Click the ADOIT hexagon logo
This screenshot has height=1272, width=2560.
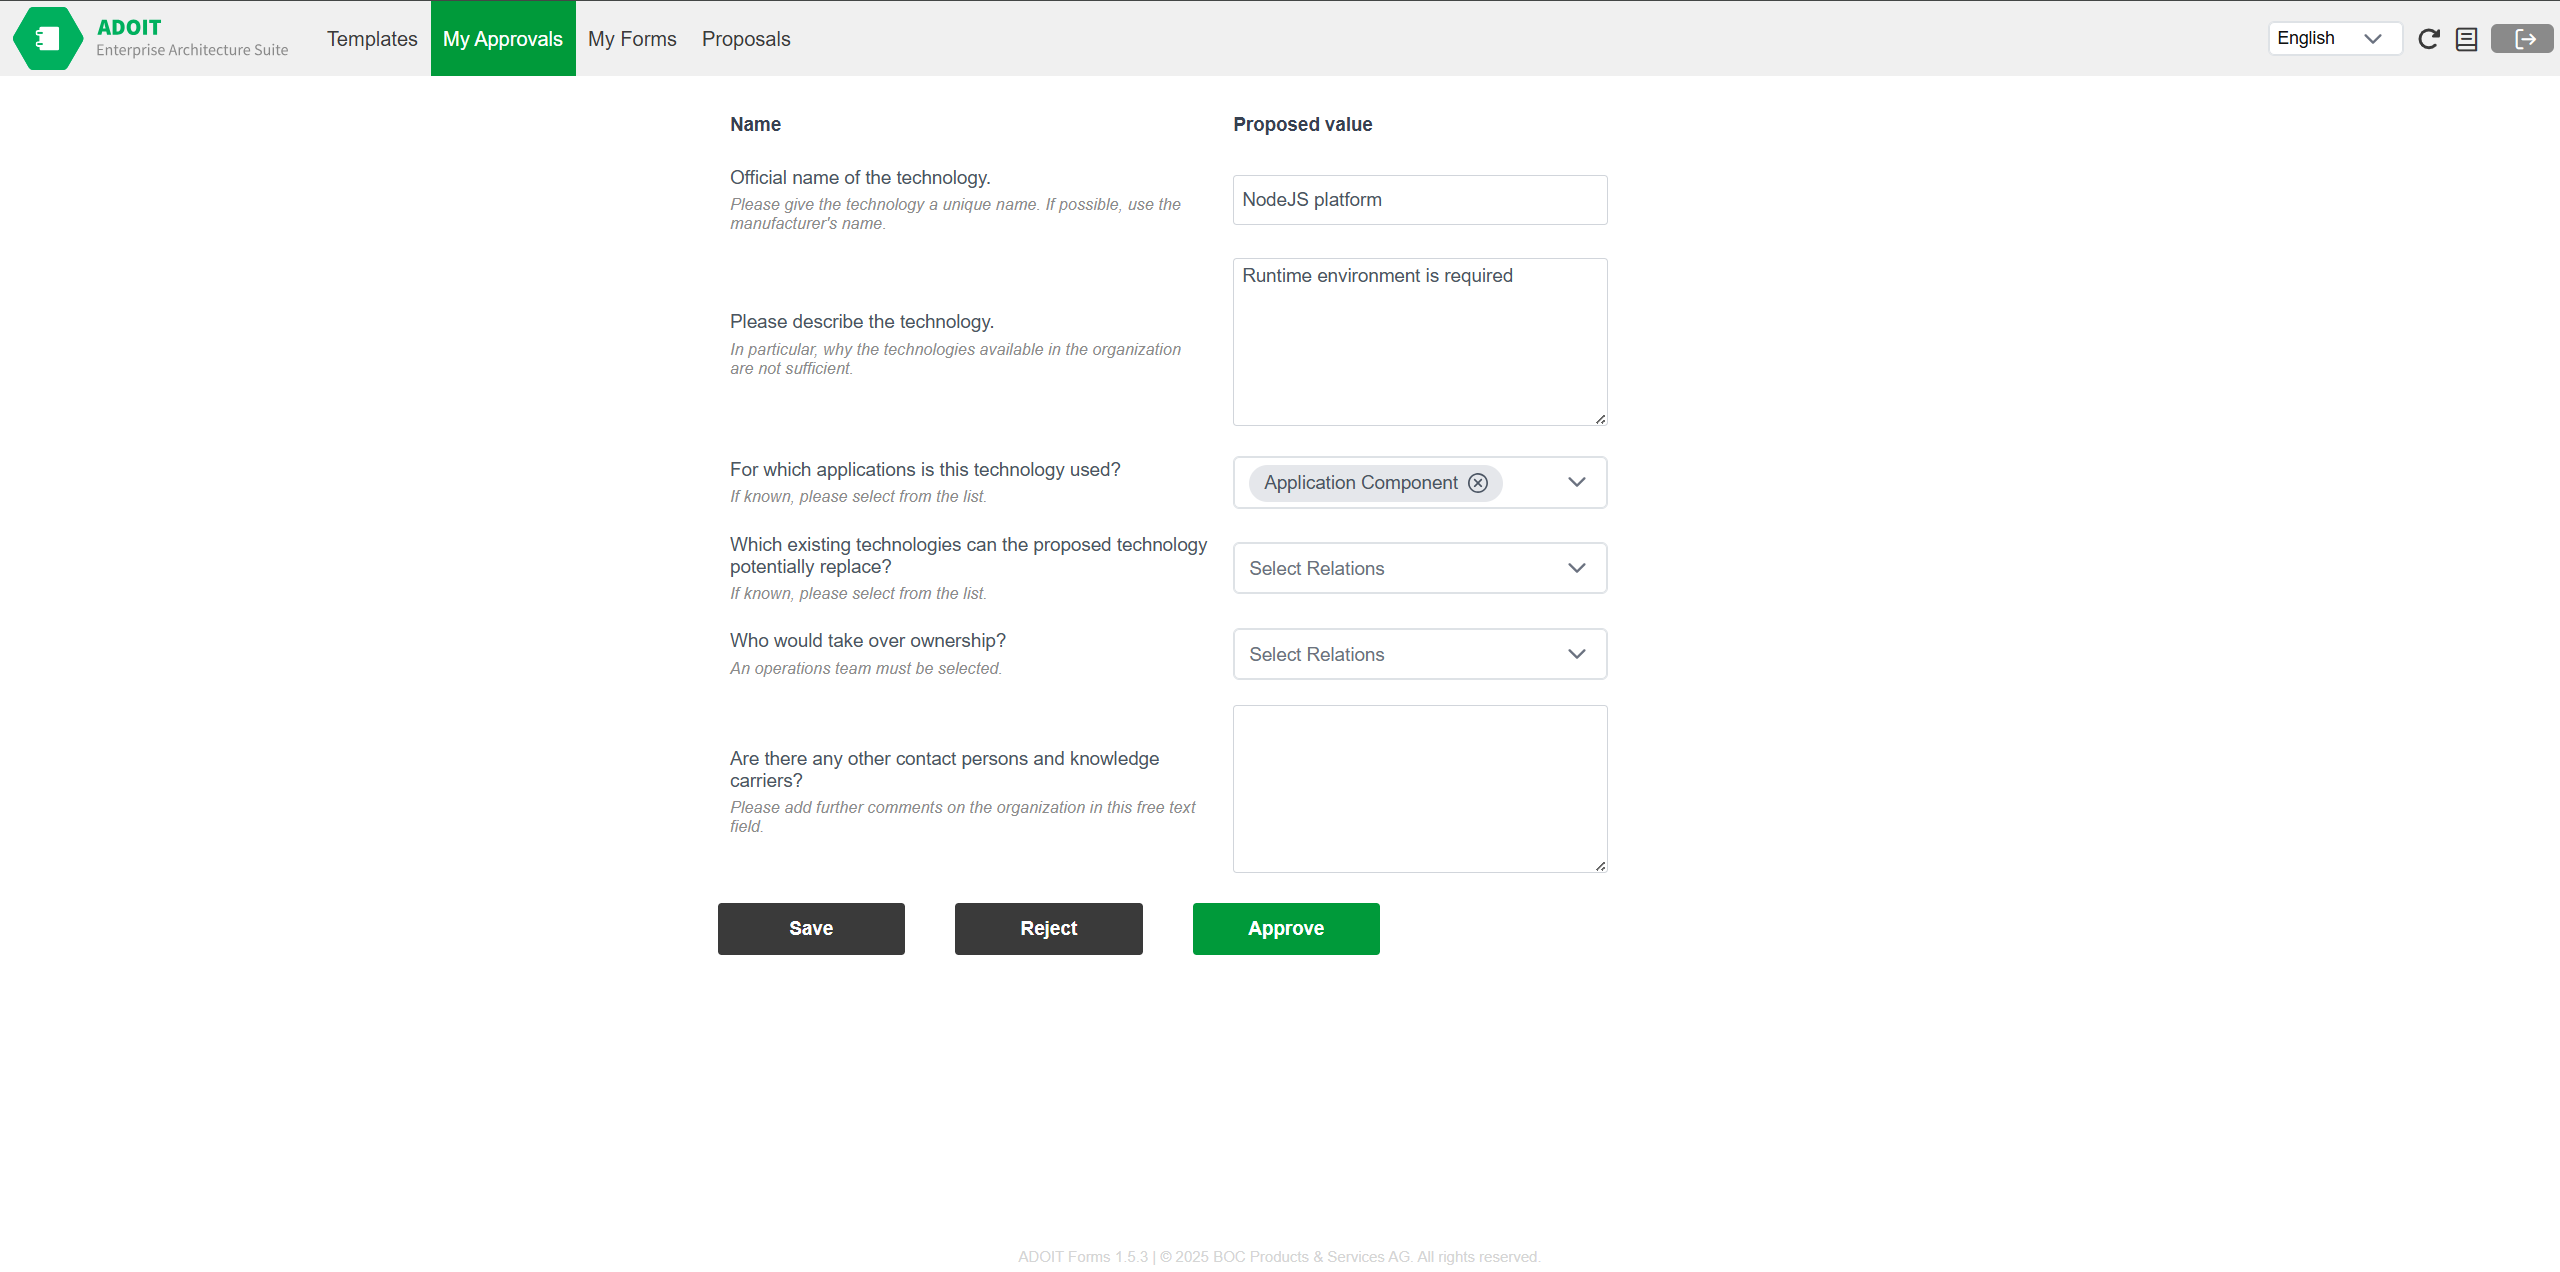coord(47,38)
